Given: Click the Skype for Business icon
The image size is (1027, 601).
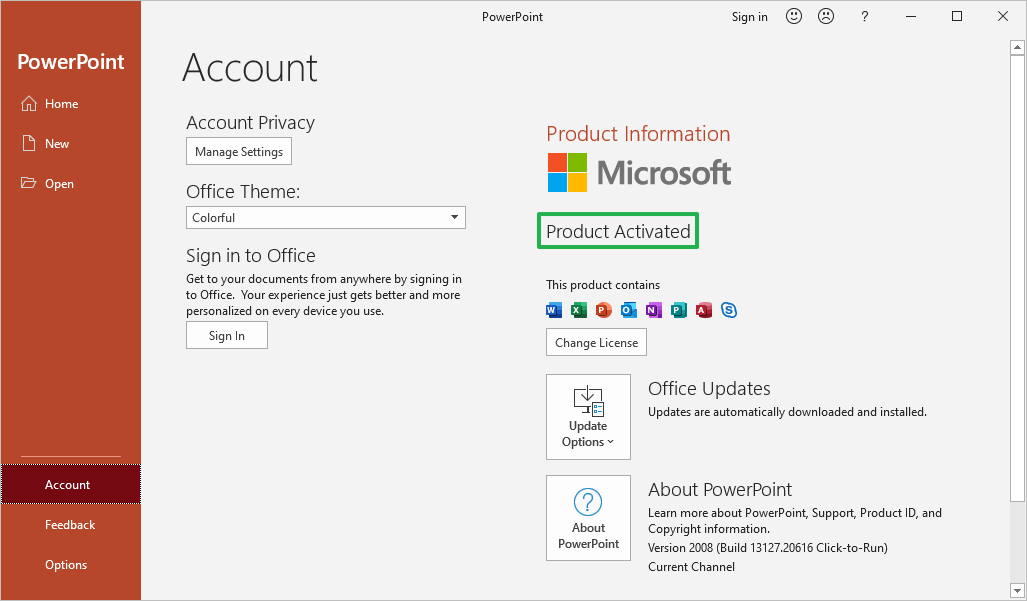Looking at the screenshot, I should (x=729, y=310).
